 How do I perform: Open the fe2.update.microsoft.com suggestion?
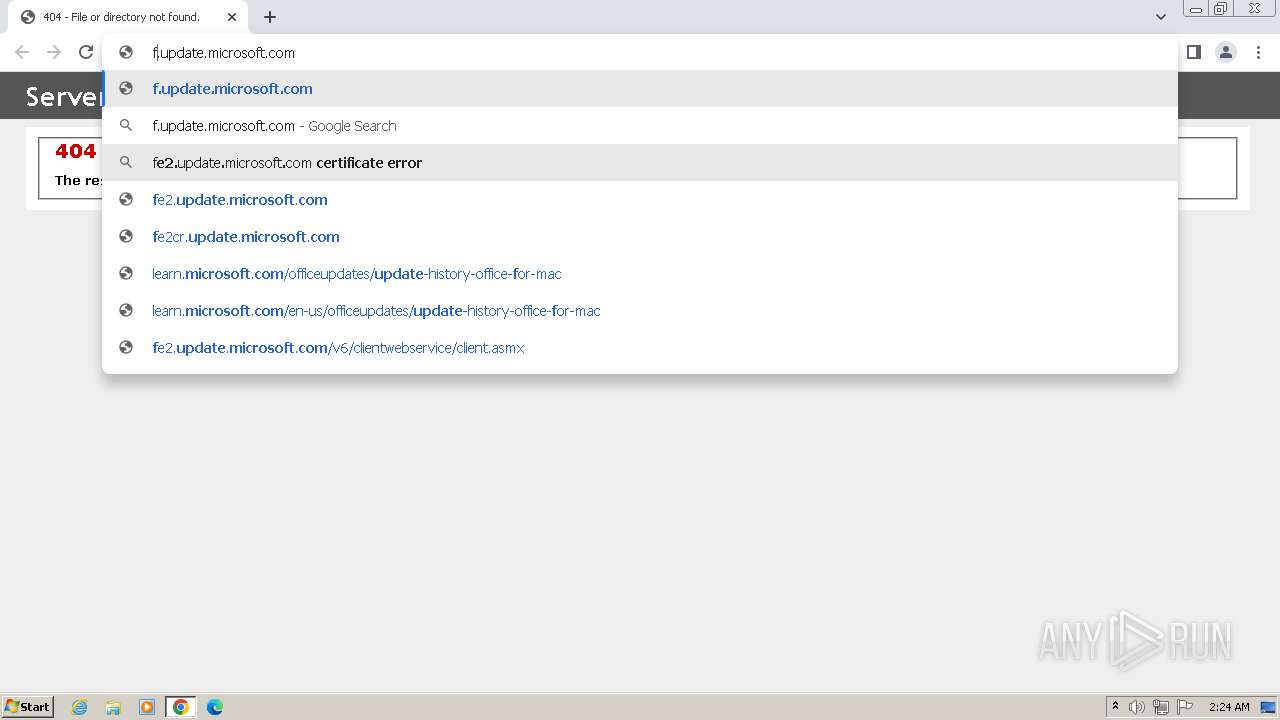pyautogui.click(x=640, y=200)
